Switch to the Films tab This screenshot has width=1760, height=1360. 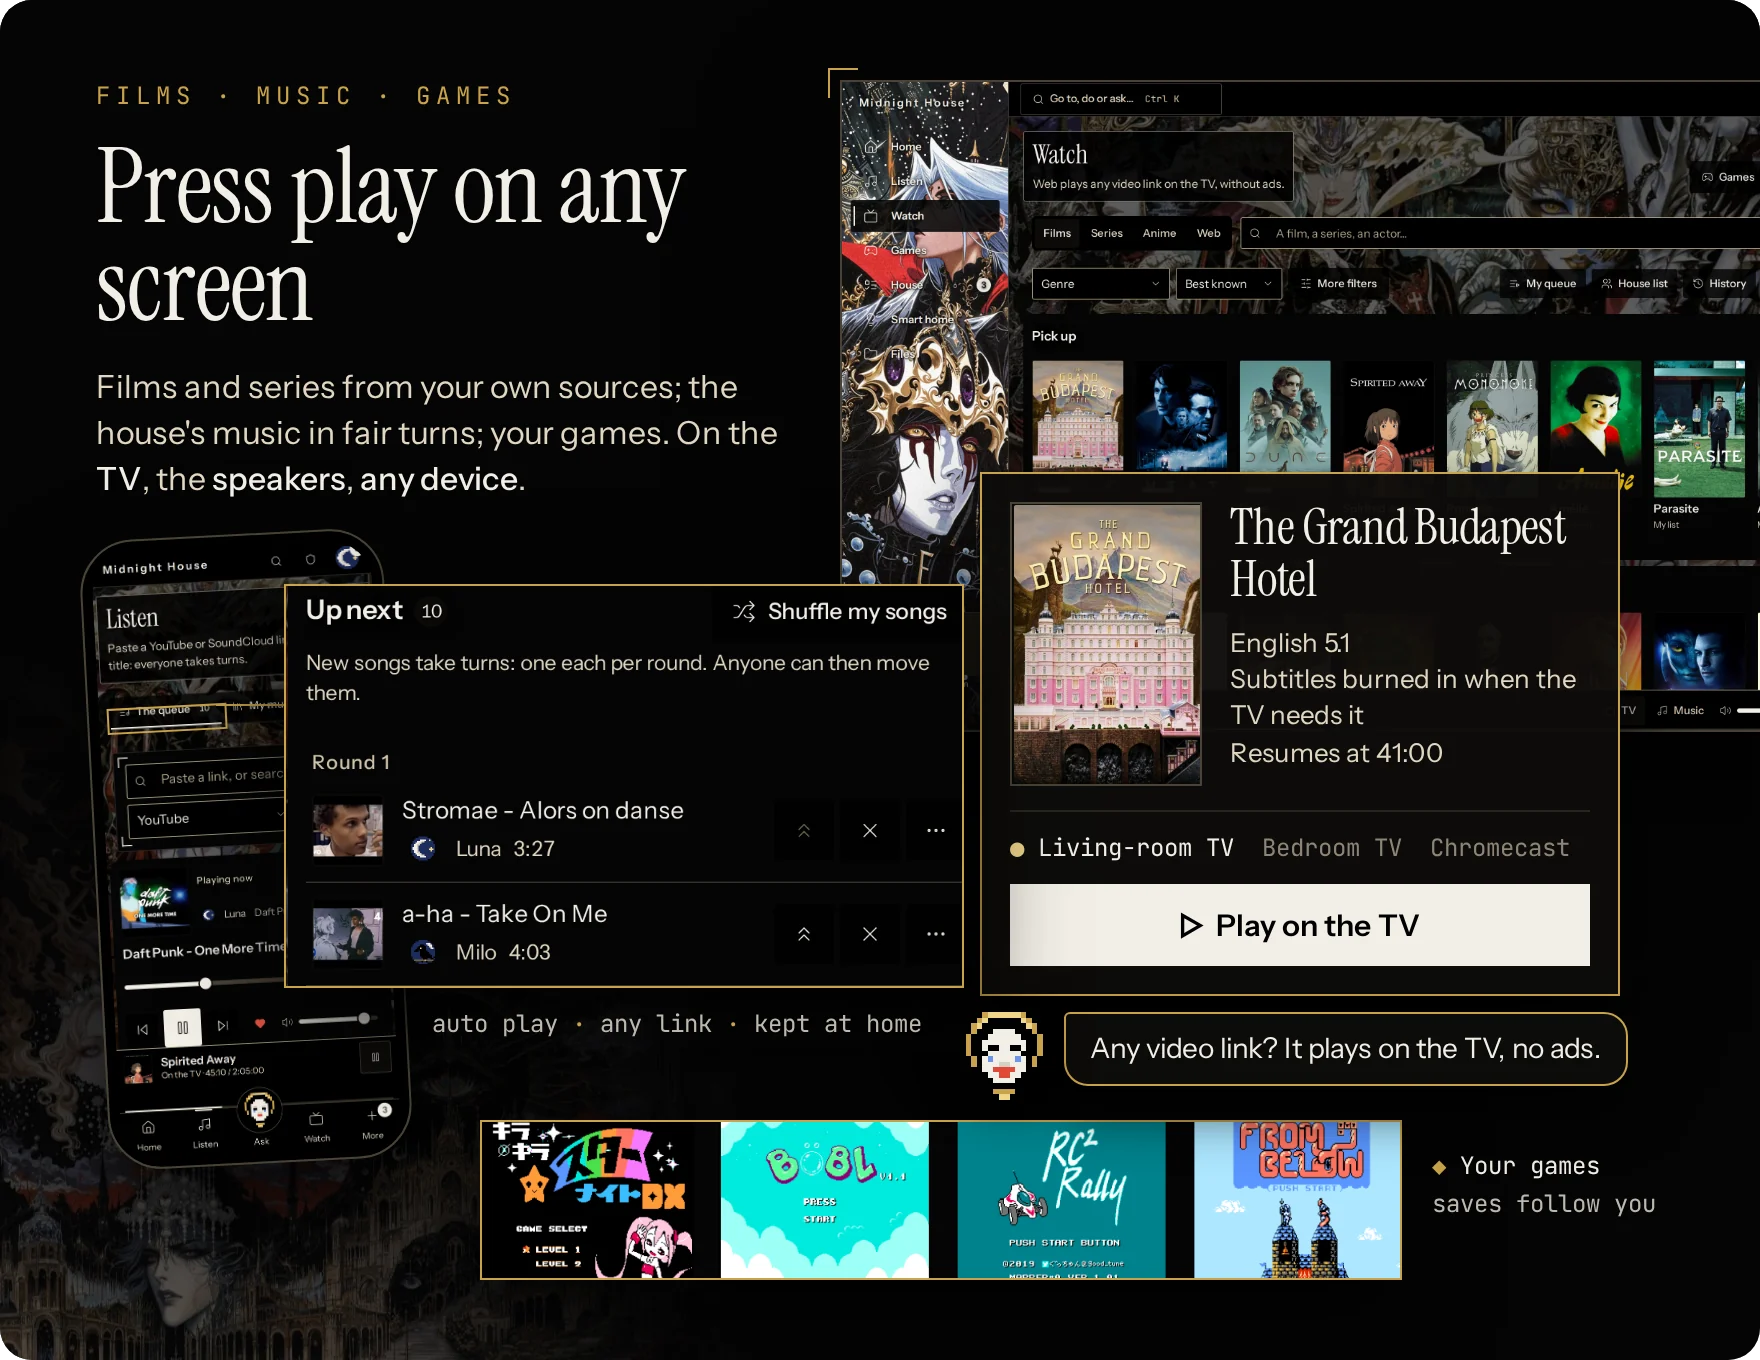coord(1056,233)
